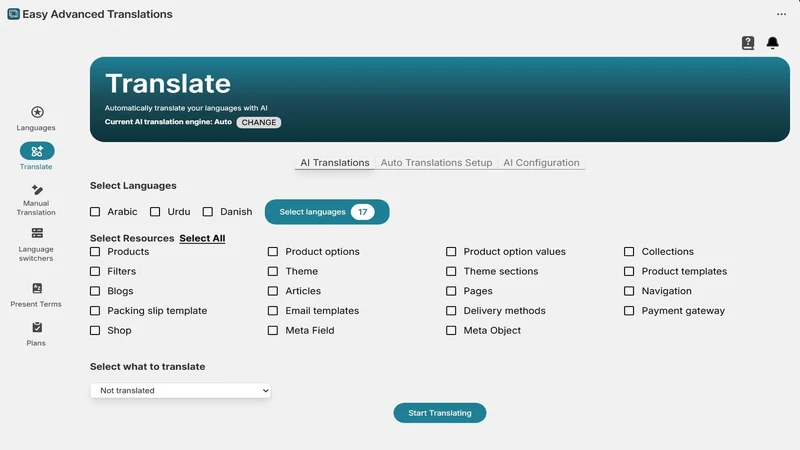Tick the Theme checkbox
The height and width of the screenshot is (450, 800).
pos(273,271)
